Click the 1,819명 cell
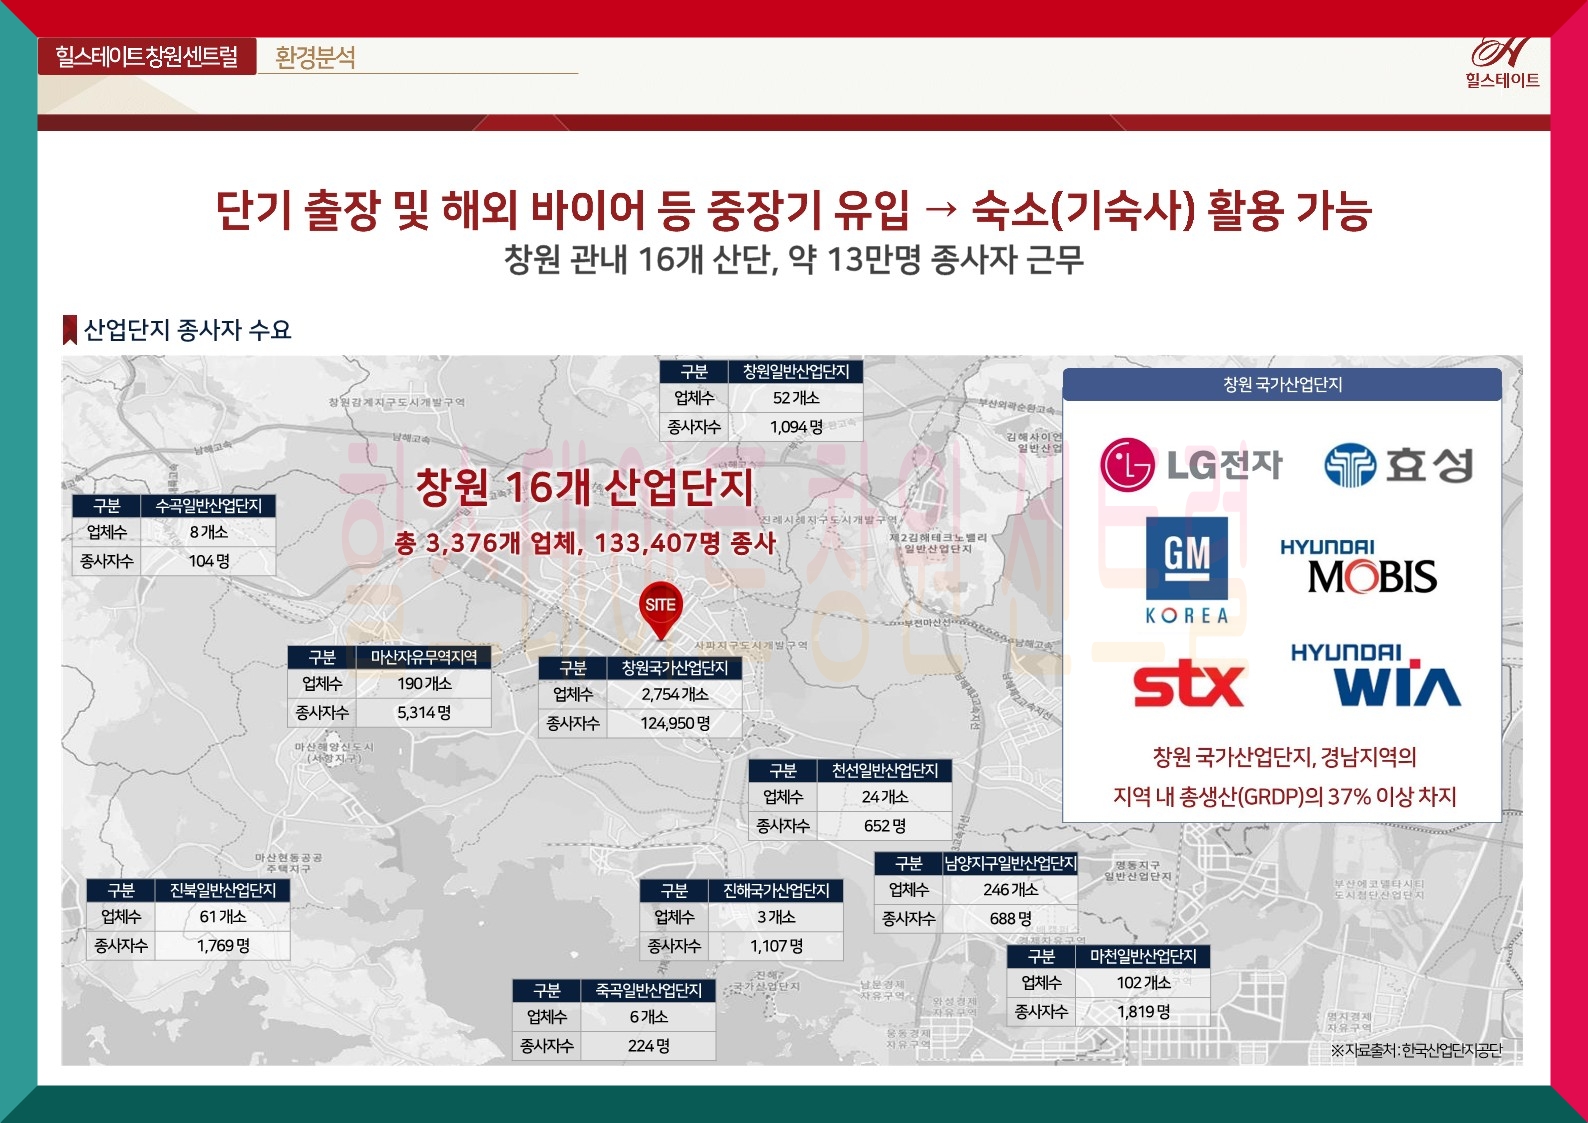This screenshot has width=1588, height=1123. tap(1143, 1012)
